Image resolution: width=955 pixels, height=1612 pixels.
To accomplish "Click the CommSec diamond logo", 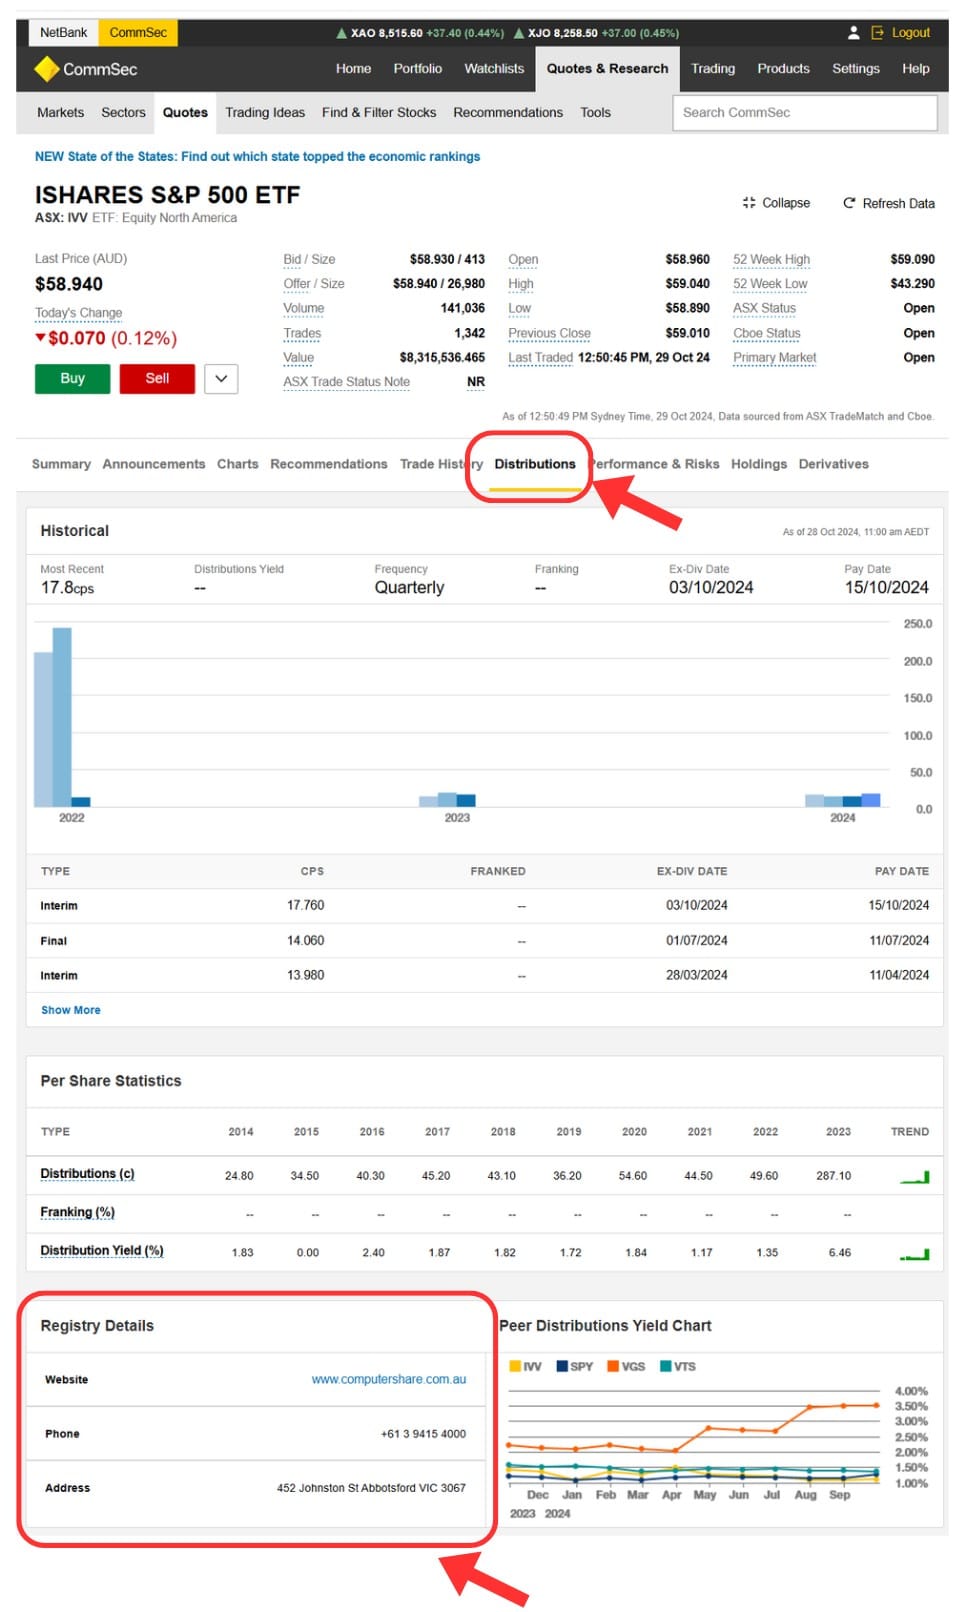I will pyautogui.click(x=46, y=69).
